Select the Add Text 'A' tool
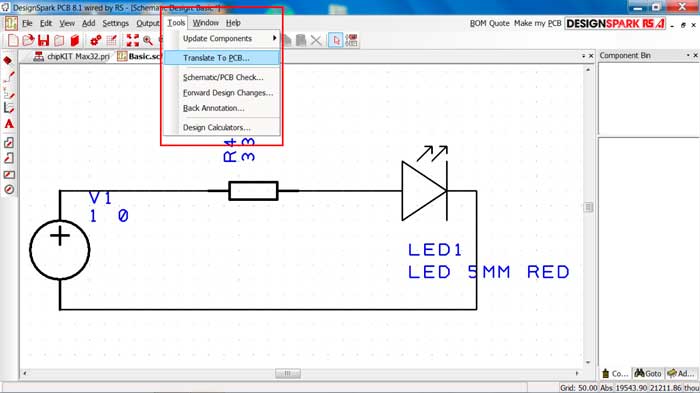 pyautogui.click(x=9, y=125)
